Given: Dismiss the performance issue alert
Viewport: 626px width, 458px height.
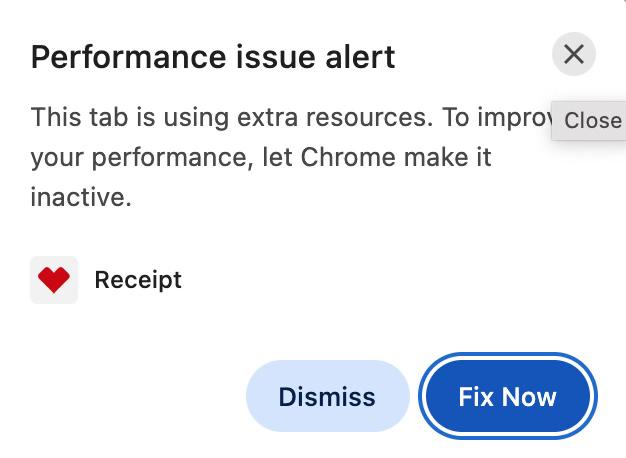Looking at the screenshot, I should (x=327, y=396).
